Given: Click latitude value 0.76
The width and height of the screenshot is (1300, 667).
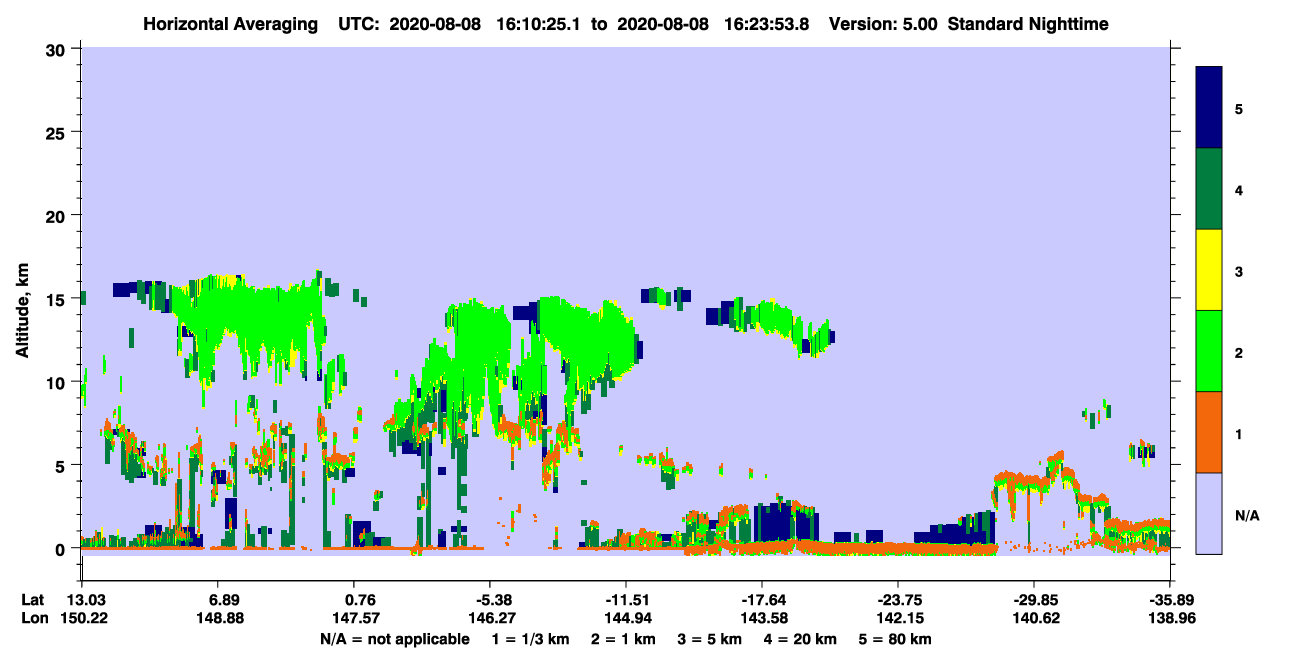Looking at the screenshot, I should [360, 600].
